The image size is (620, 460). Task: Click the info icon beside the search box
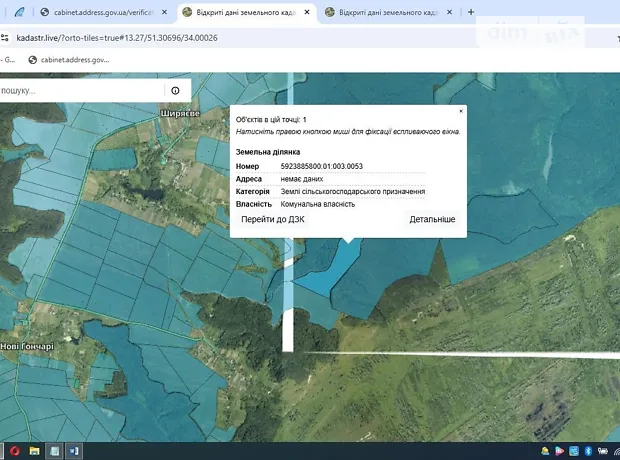click(x=175, y=90)
